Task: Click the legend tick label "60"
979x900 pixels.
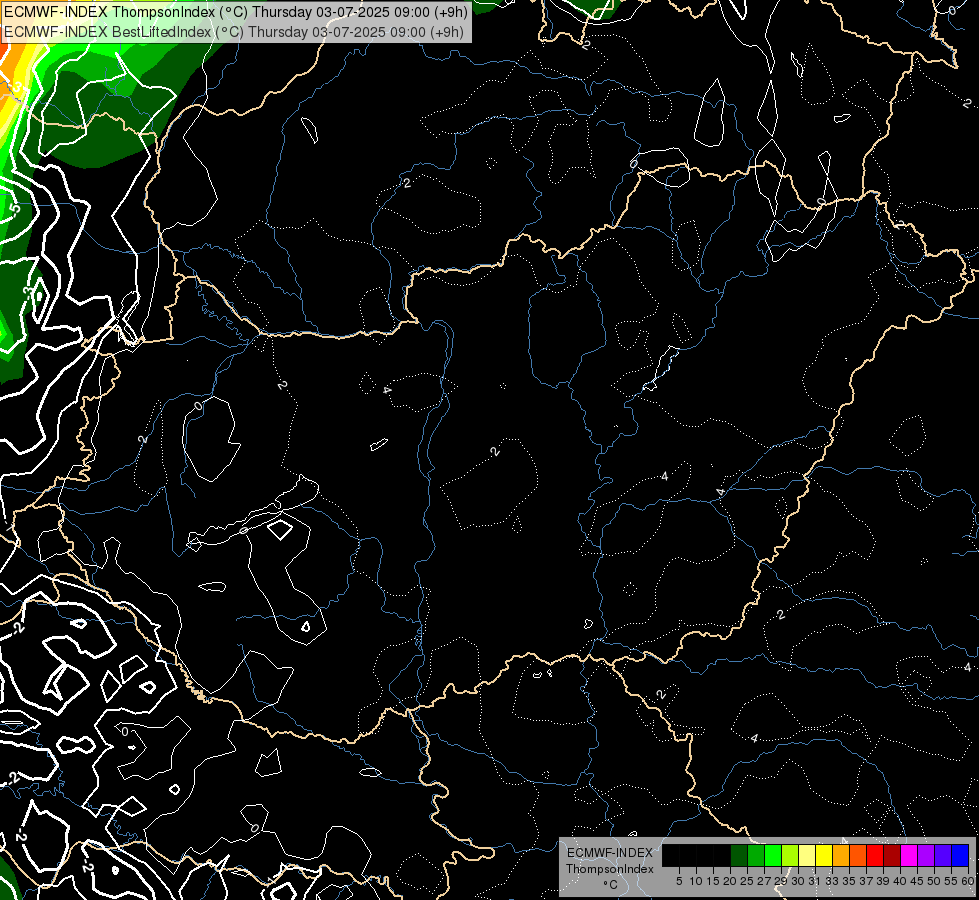Action: tap(968, 881)
